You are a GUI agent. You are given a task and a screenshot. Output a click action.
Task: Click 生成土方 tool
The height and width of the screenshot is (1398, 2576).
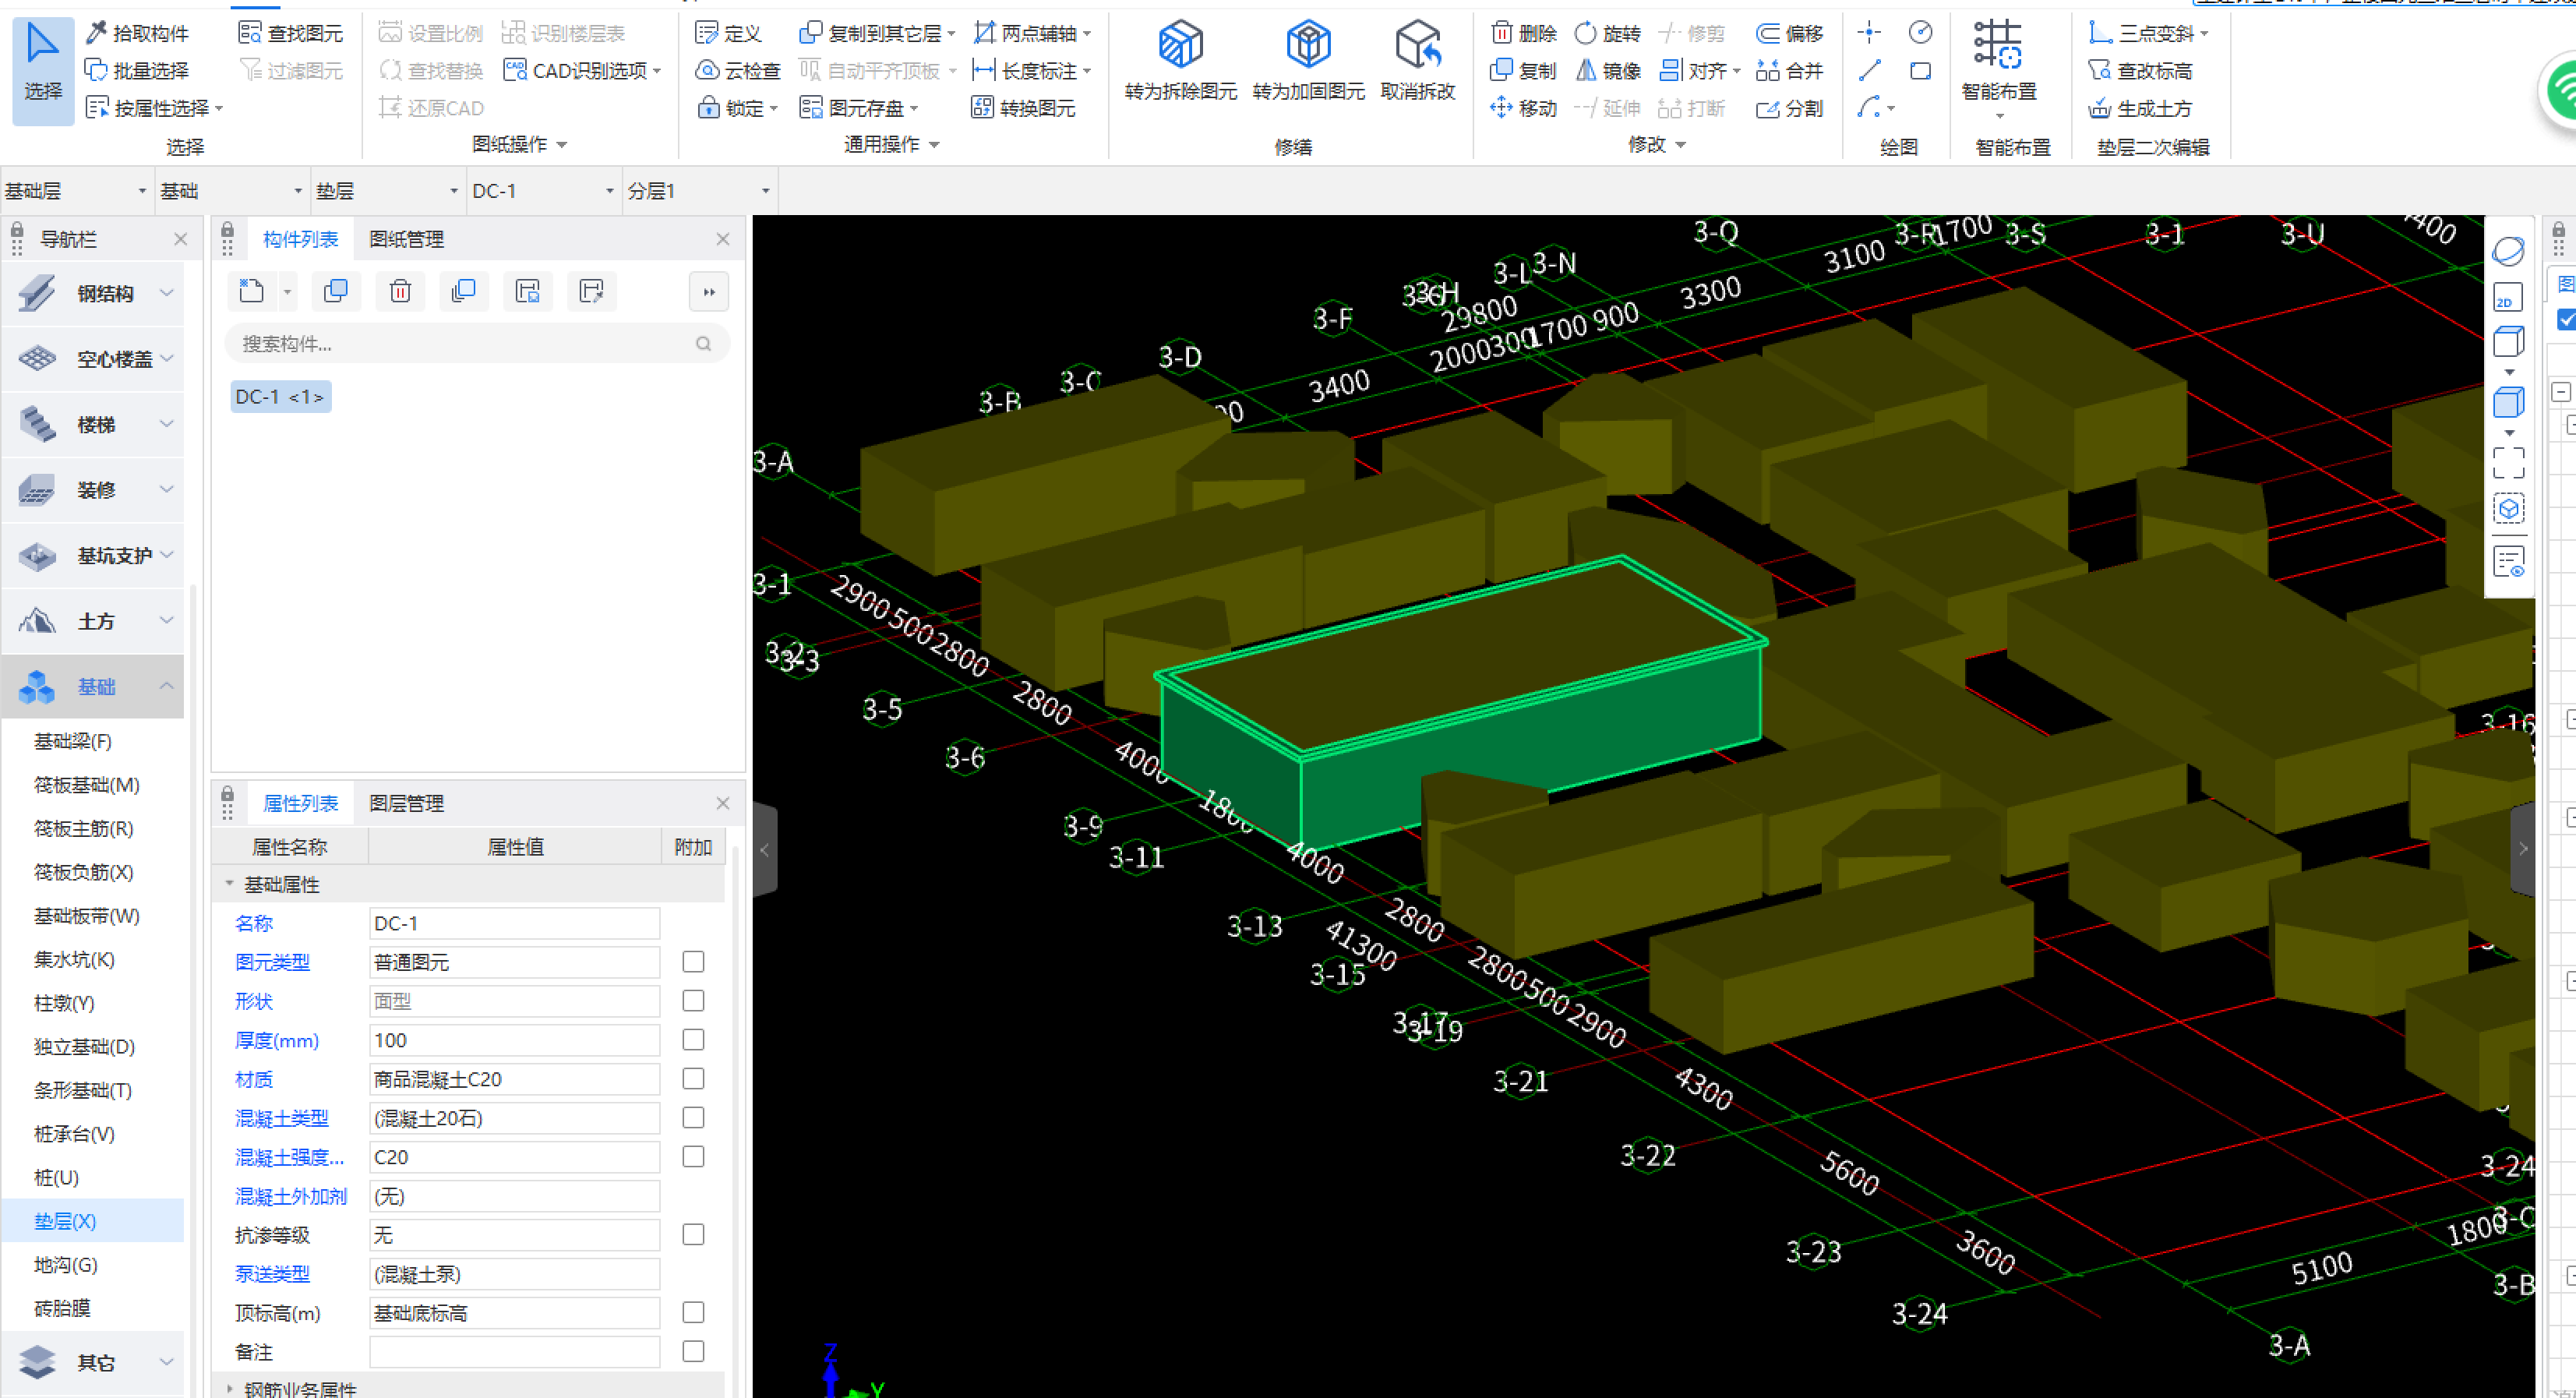[x=2140, y=108]
